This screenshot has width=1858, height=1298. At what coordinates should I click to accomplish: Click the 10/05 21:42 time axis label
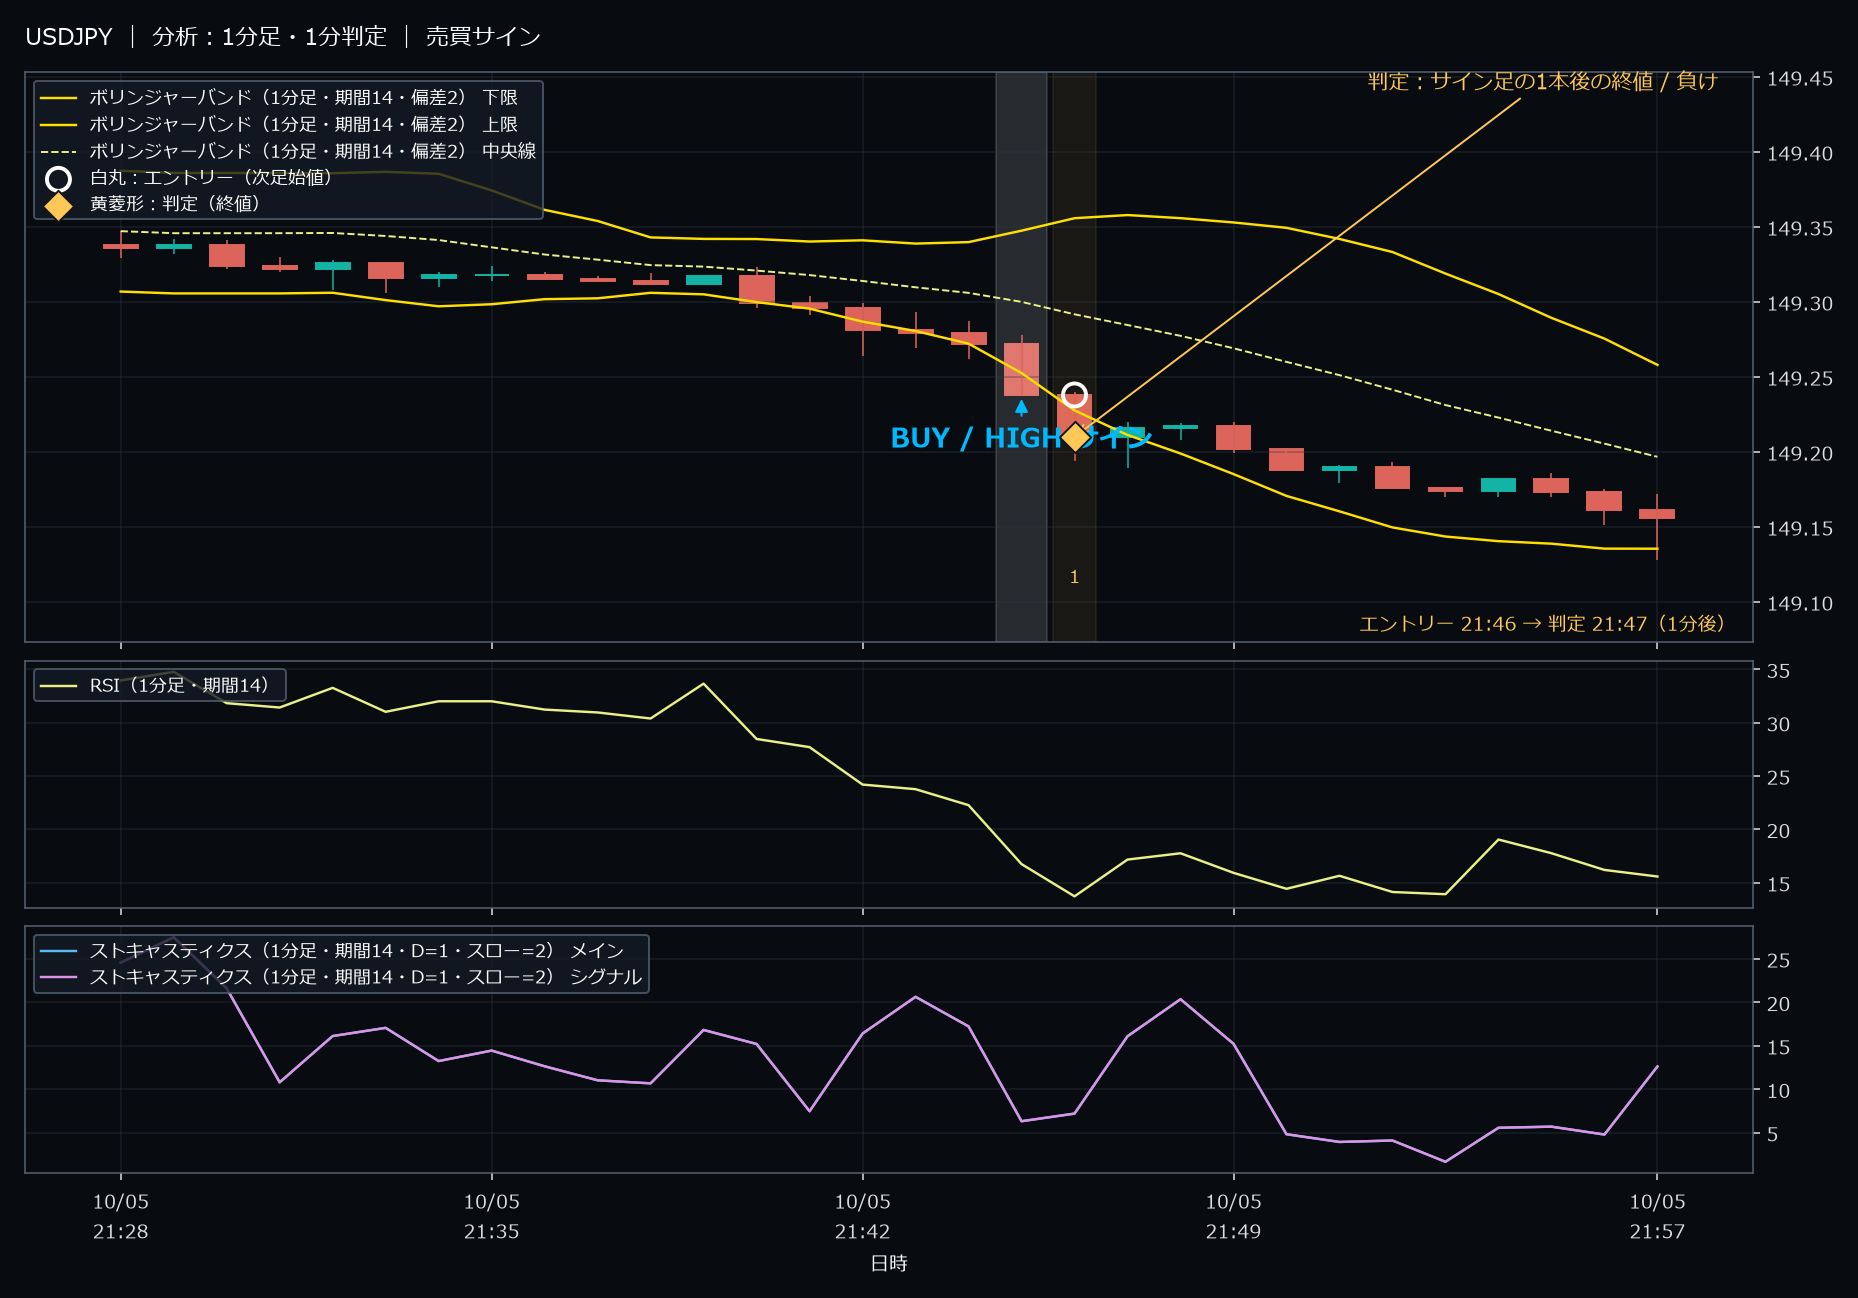pos(863,1216)
